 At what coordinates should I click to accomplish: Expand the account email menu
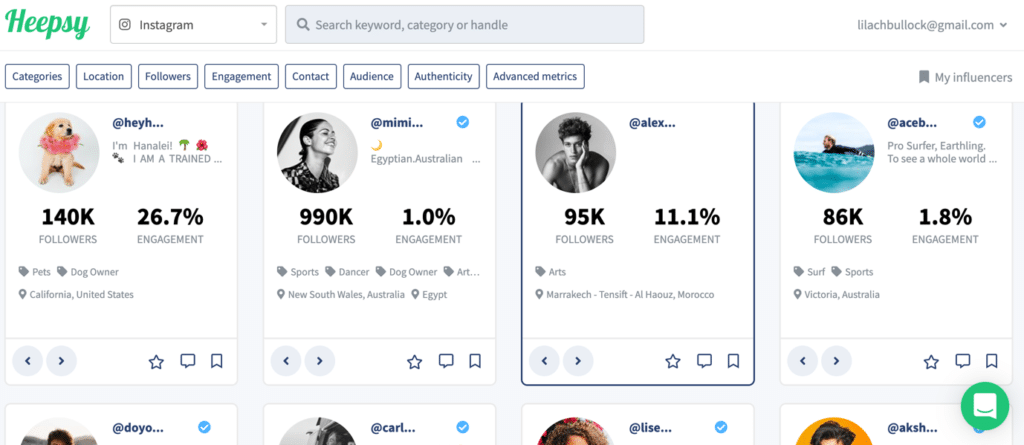coord(932,25)
